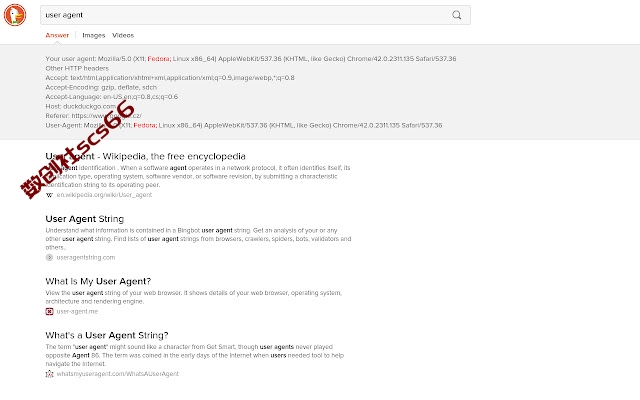
Task: Switch to the Videos tab
Action: click(123, 35)
